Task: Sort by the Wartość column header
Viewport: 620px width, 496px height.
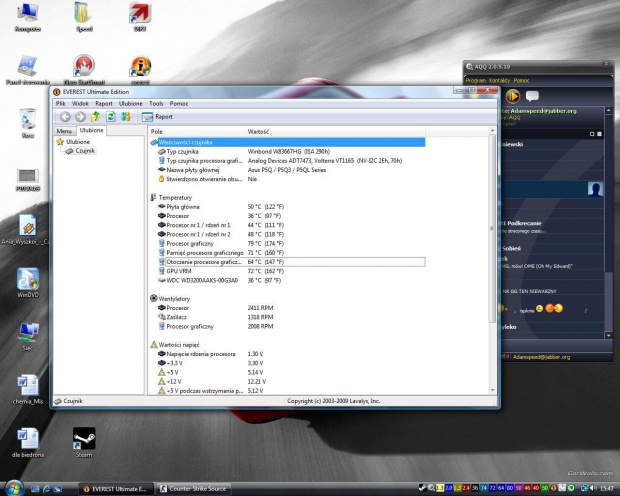Action: click(335, 132)
